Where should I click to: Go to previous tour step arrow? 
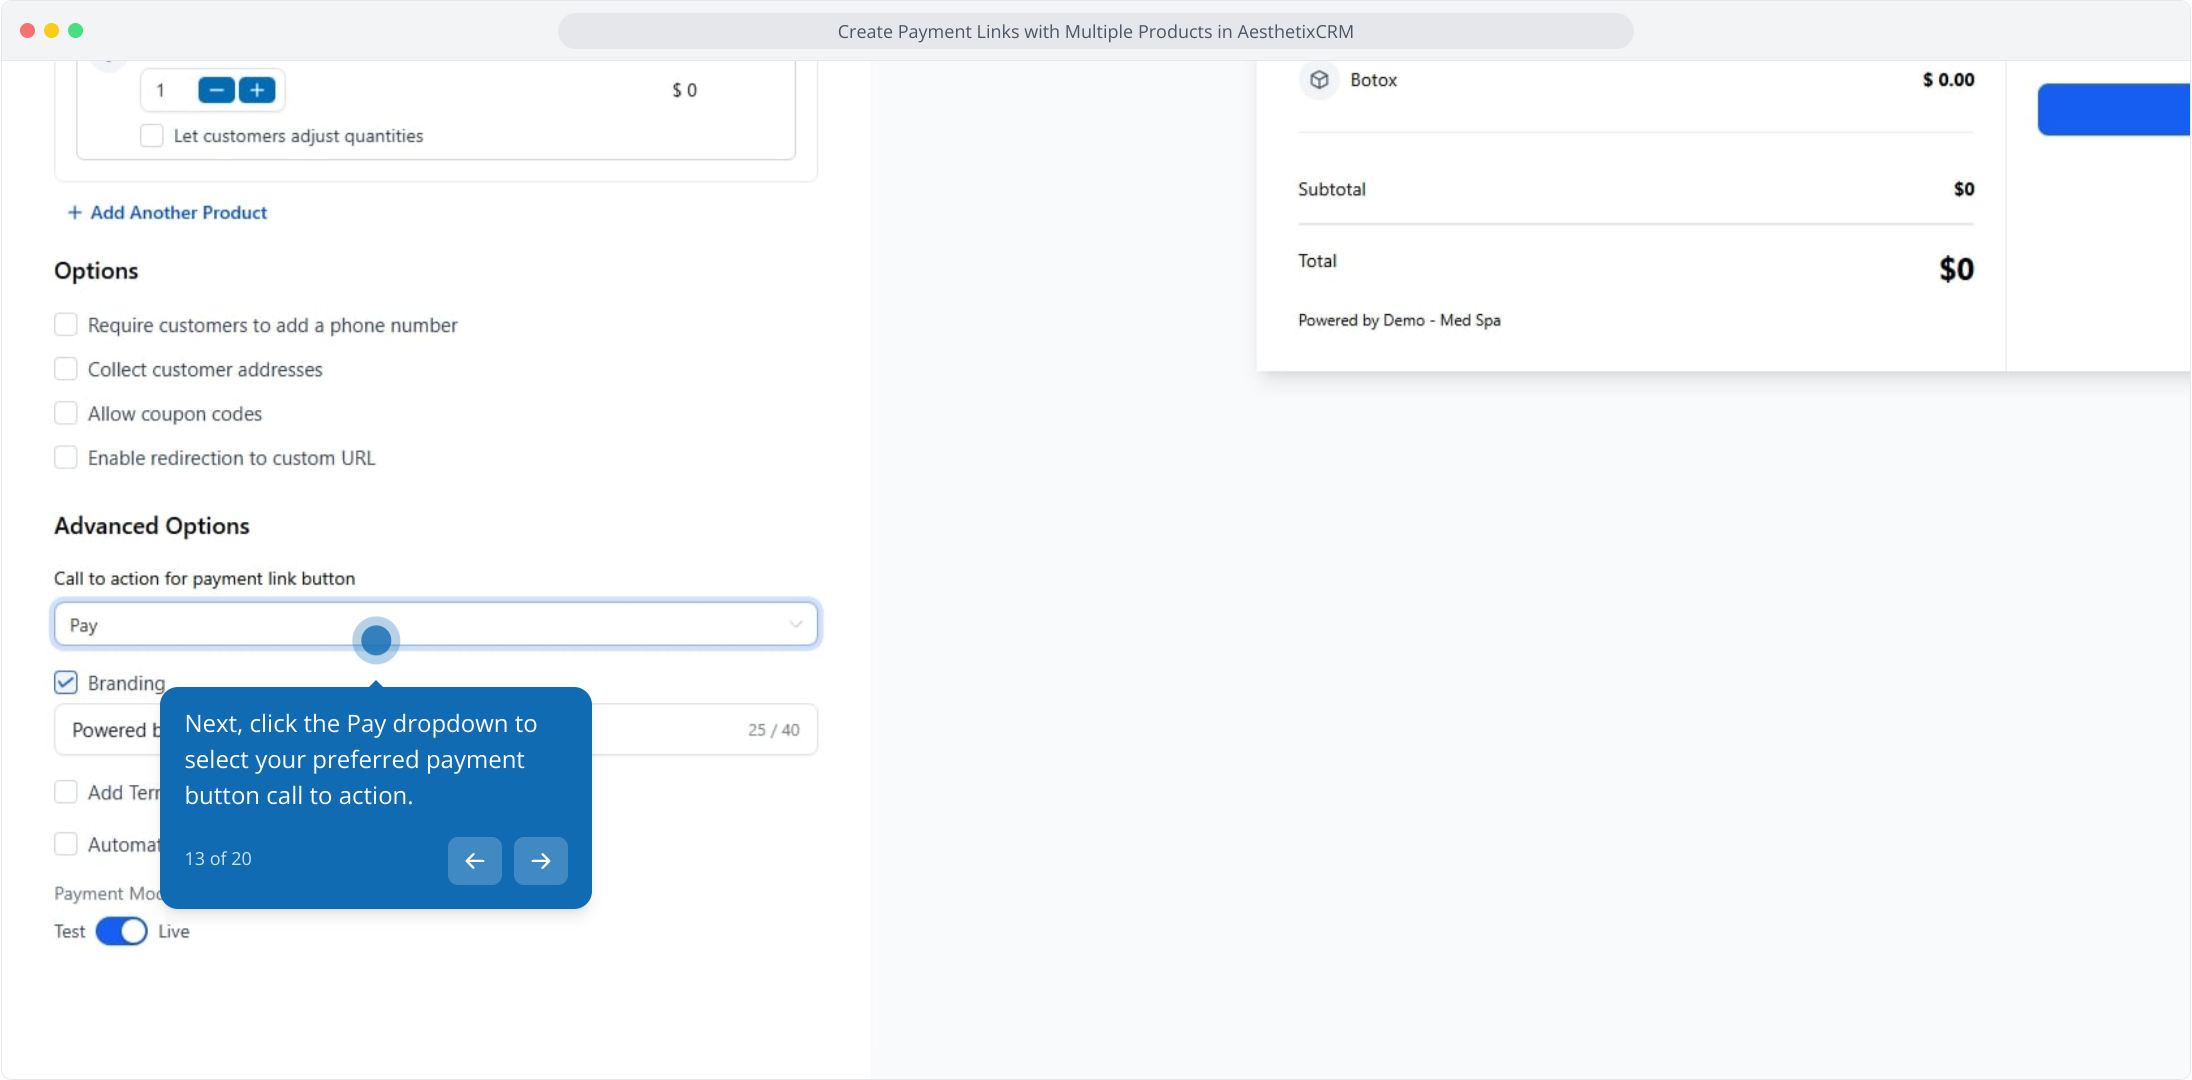[475, 861]
